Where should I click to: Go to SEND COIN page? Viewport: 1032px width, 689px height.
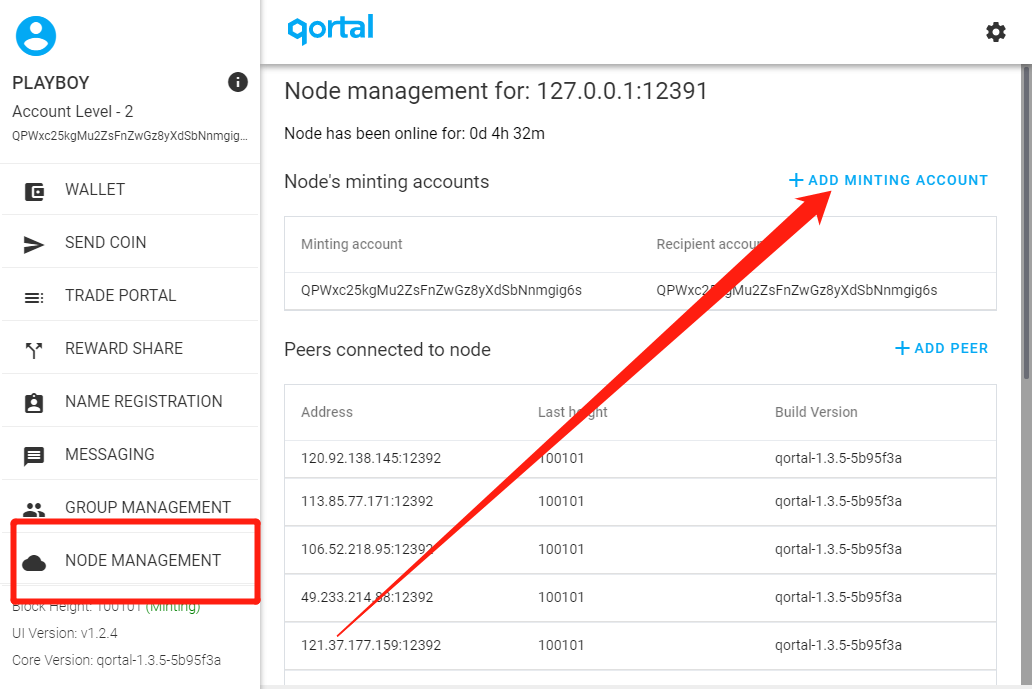(x=130, y=242)
